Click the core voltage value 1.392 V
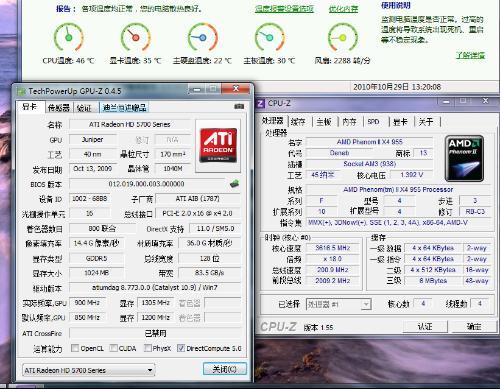The height and width of the screenshot is (389, 500). [411, 175]
